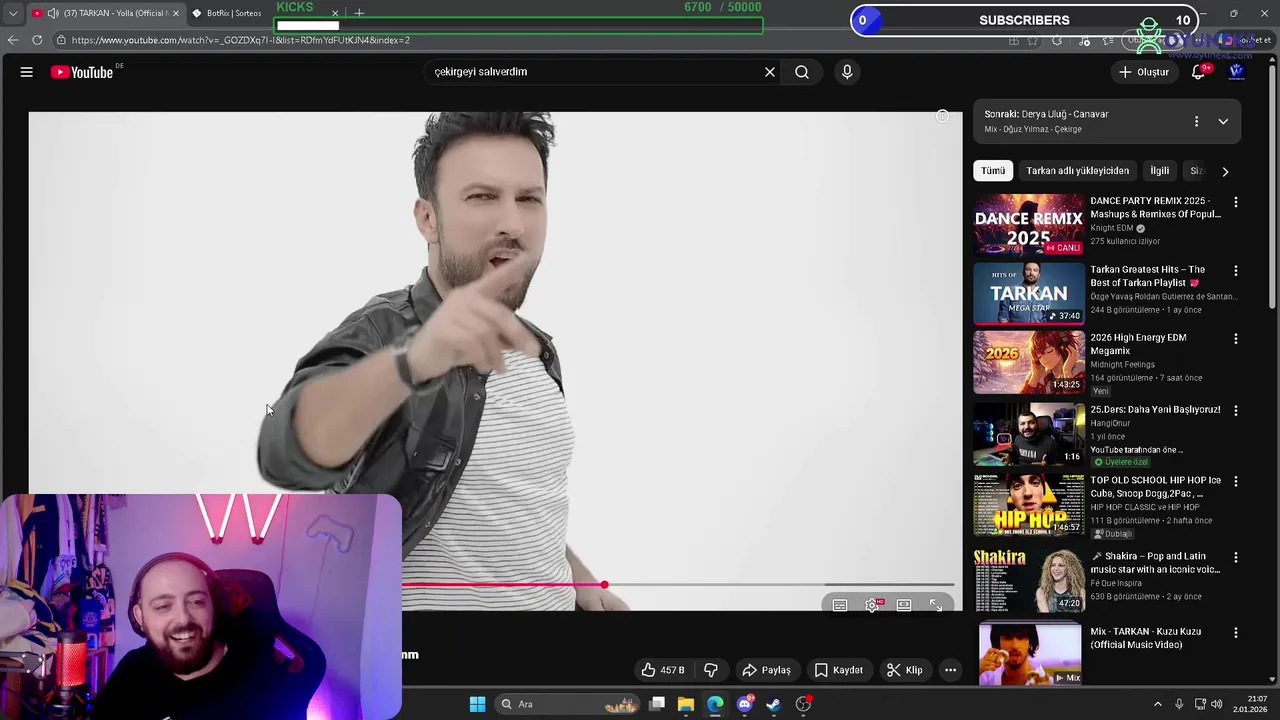Open options for Tarkan Greatest Hits video

coord(1235,271)
